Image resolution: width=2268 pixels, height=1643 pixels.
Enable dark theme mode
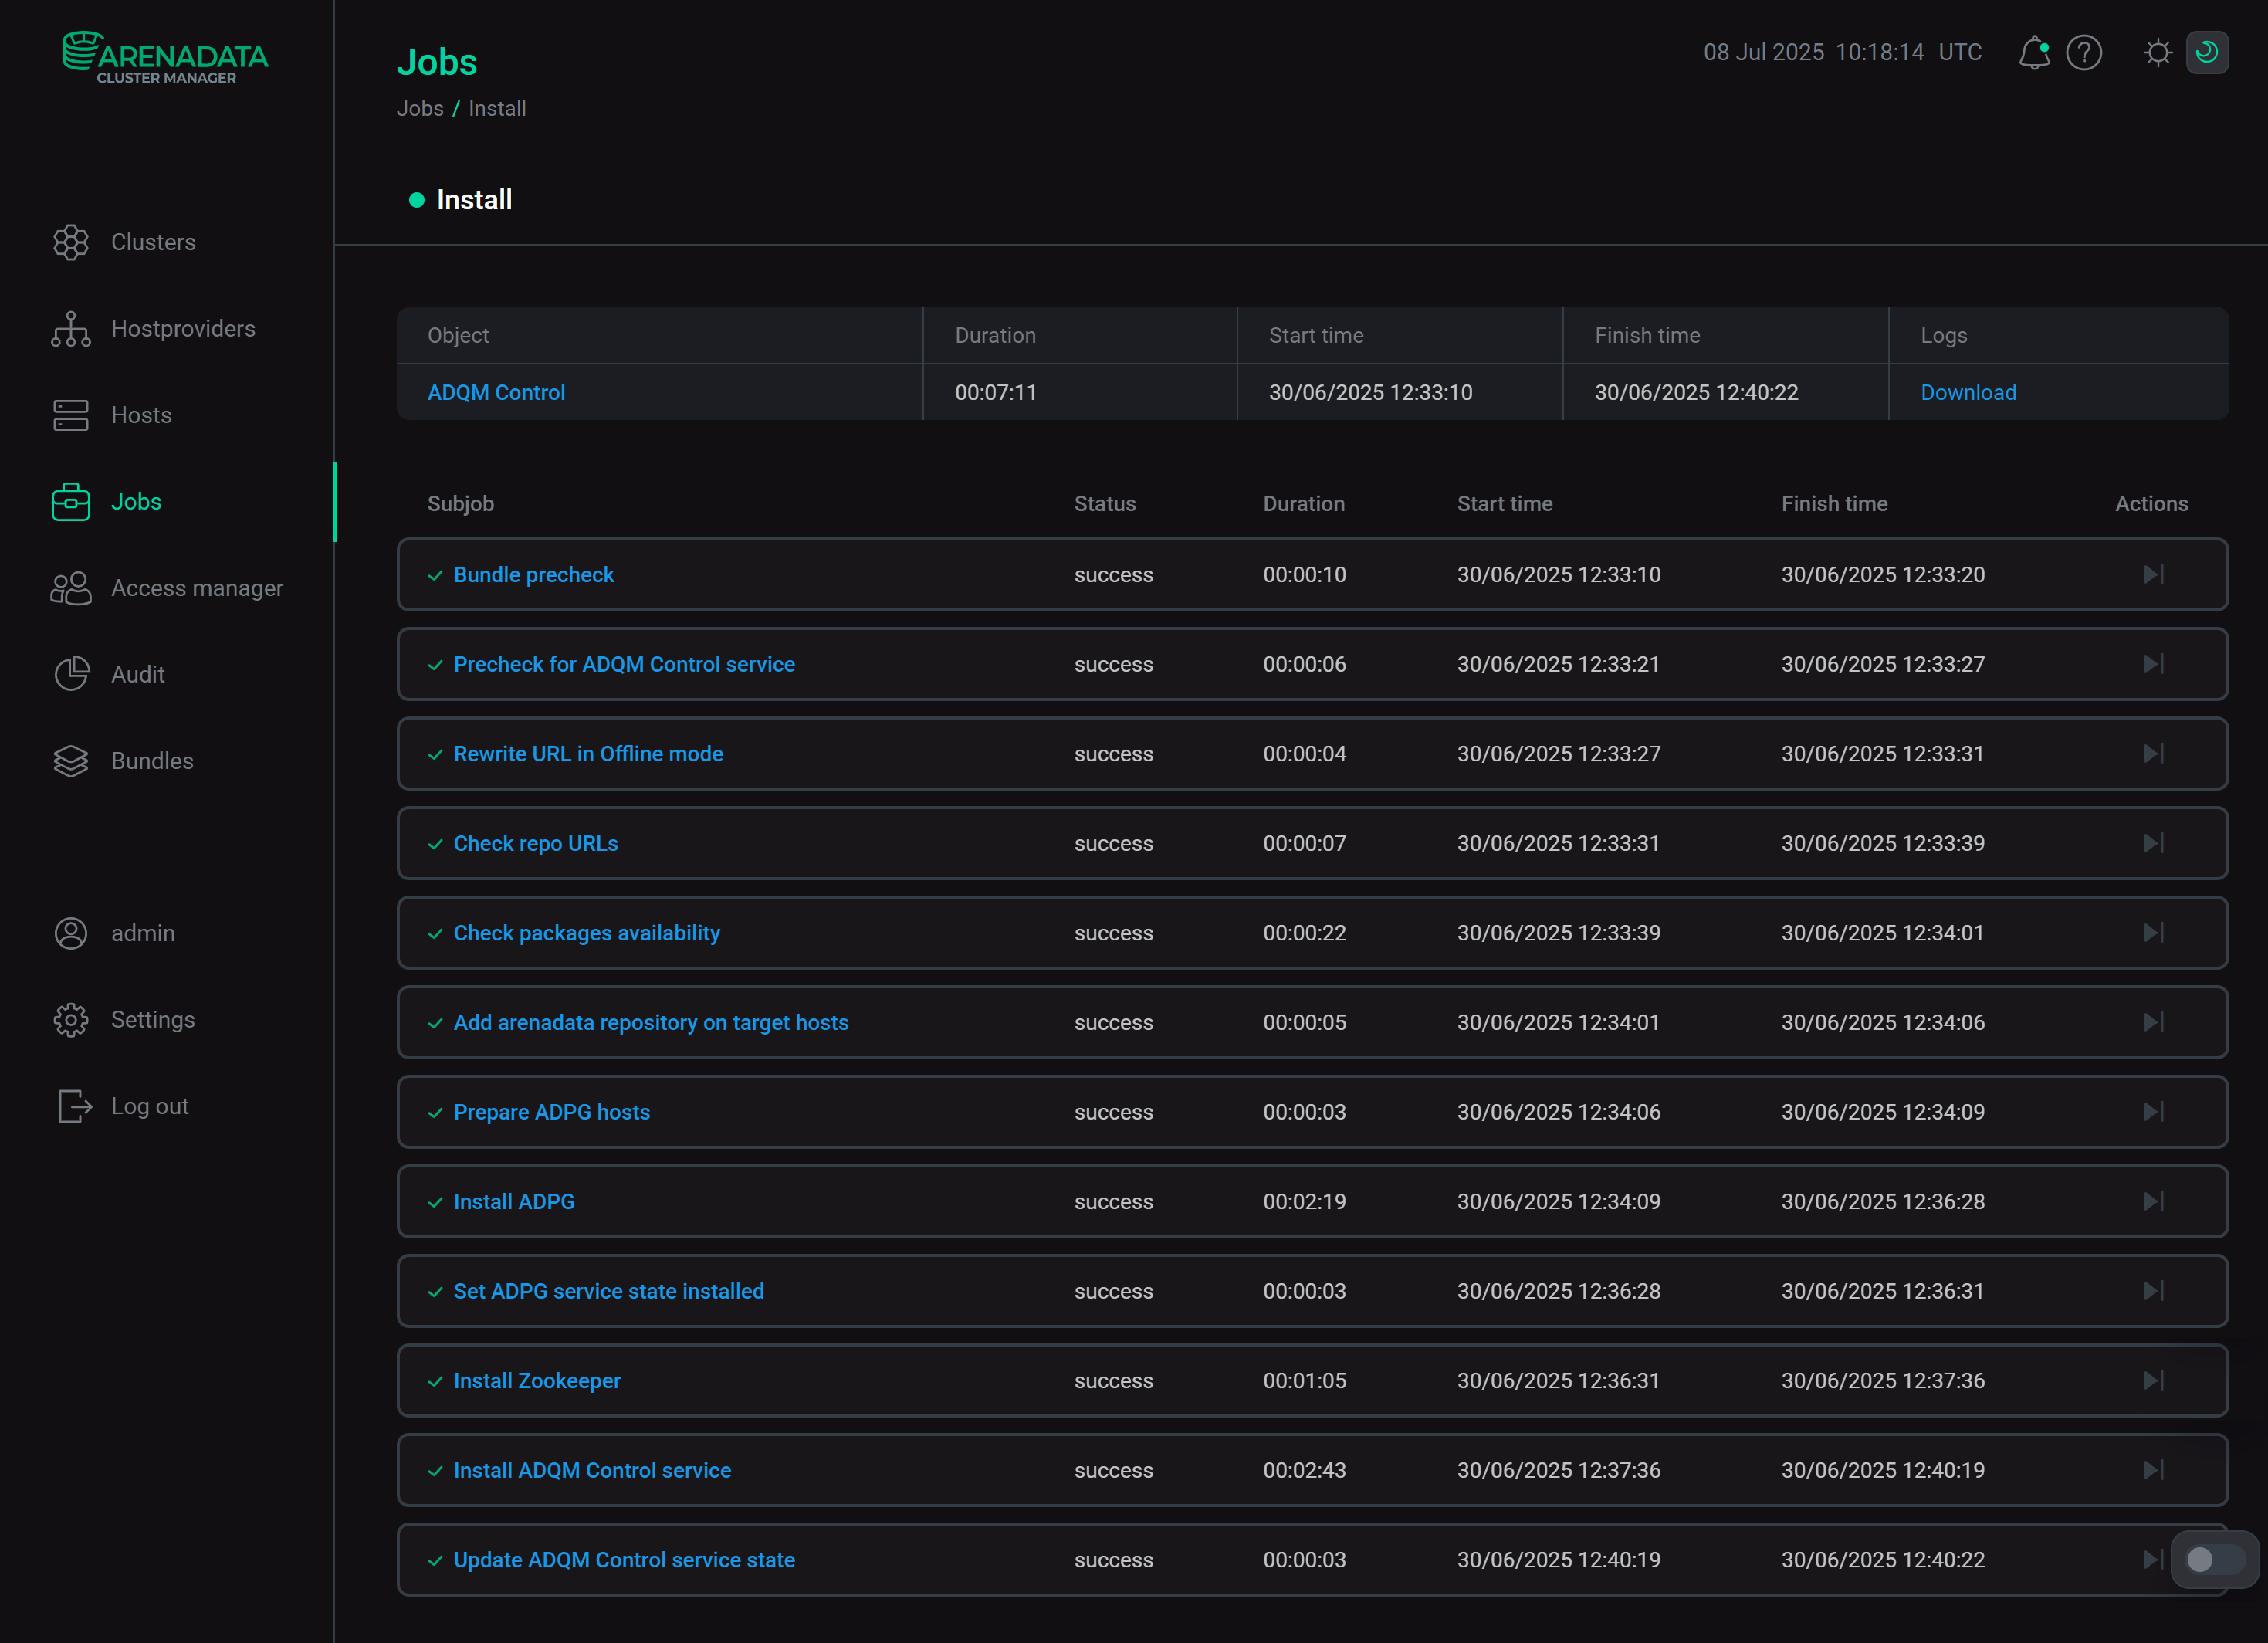[x=2208, y=52]
